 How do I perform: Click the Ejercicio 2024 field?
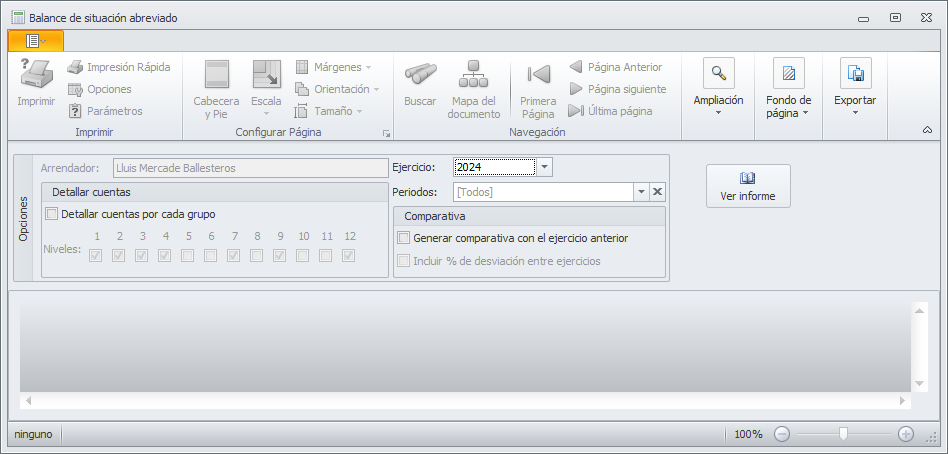tap(495, 167)
